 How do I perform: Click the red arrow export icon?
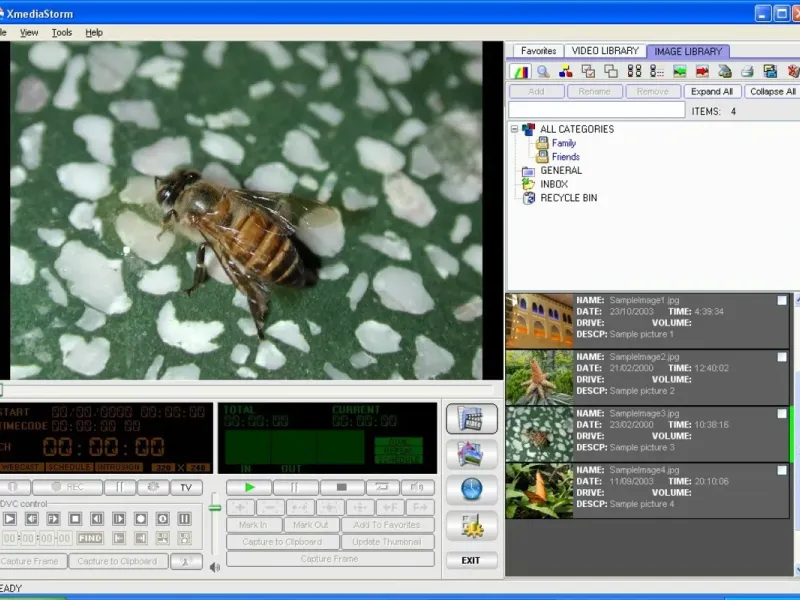[702, 71]
